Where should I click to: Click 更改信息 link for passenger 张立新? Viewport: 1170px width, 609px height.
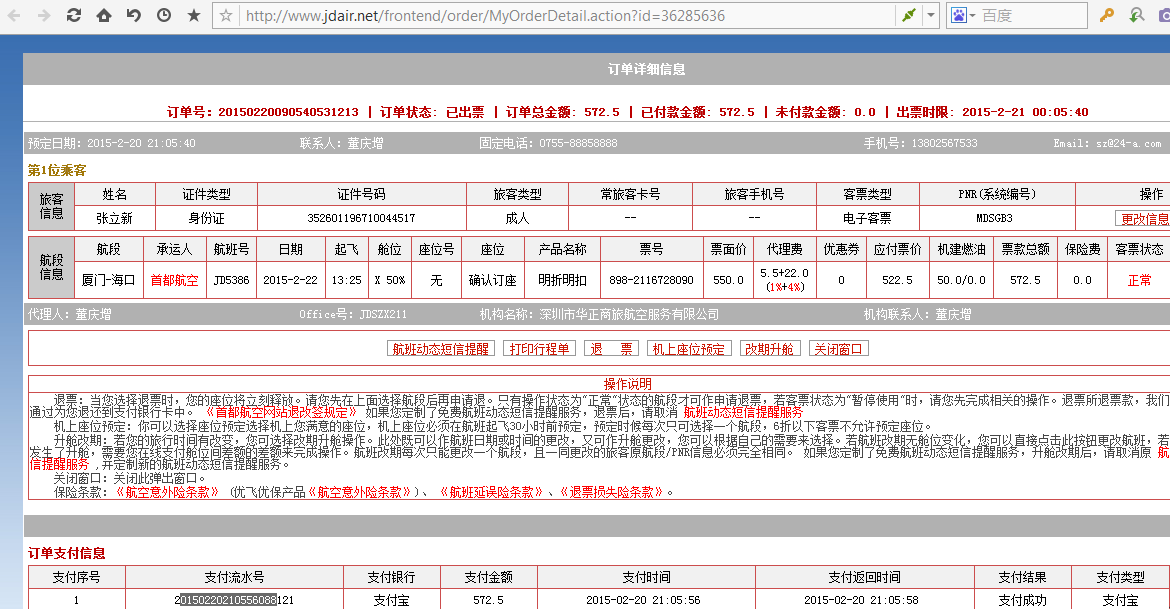coord(1145,219)
